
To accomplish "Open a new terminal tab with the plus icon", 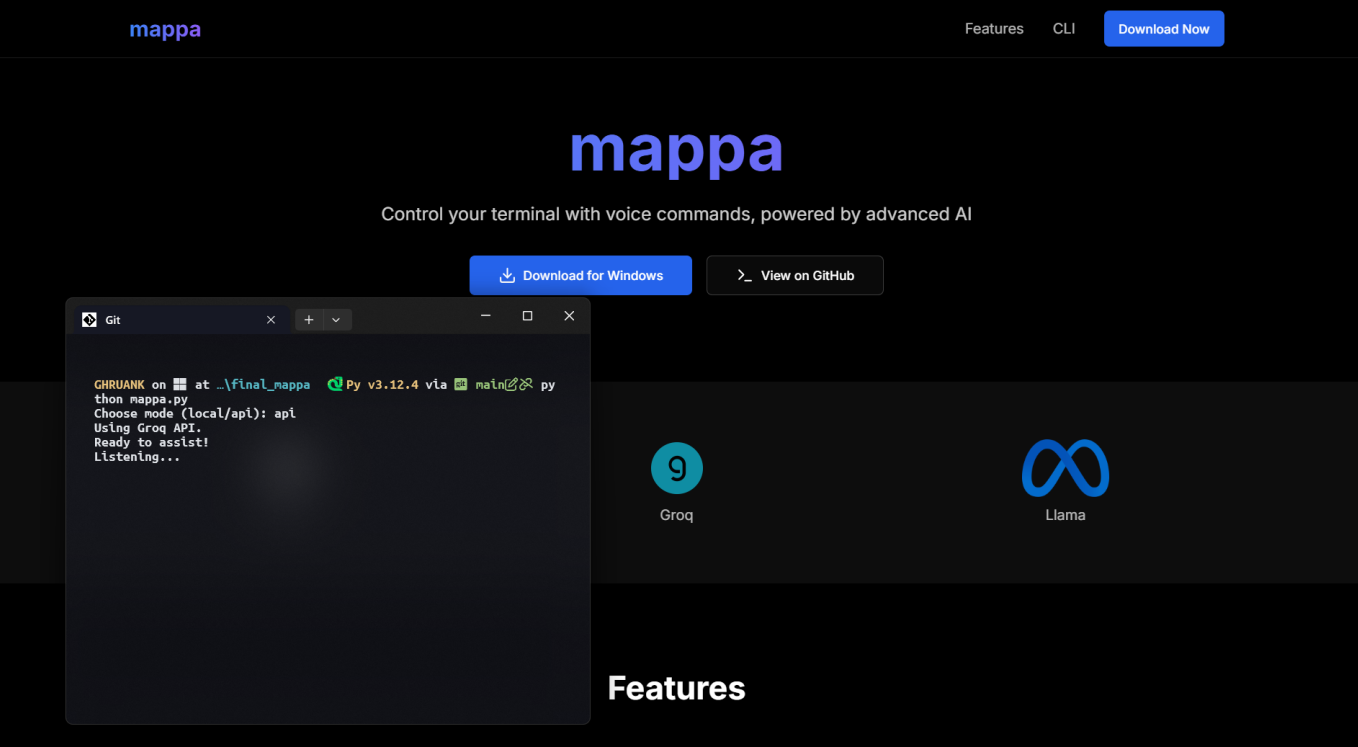I will coord(308,319).
